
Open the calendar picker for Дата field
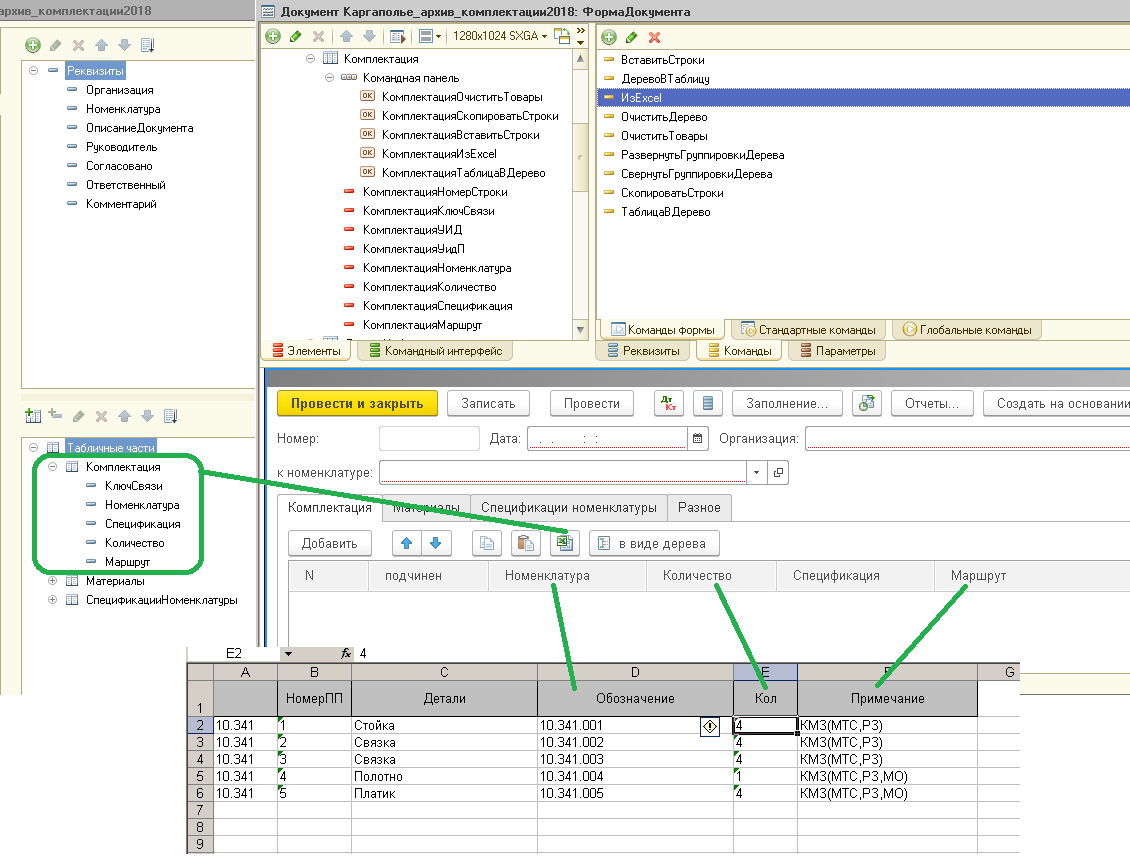pyautogui.click(x=698, y=438)
